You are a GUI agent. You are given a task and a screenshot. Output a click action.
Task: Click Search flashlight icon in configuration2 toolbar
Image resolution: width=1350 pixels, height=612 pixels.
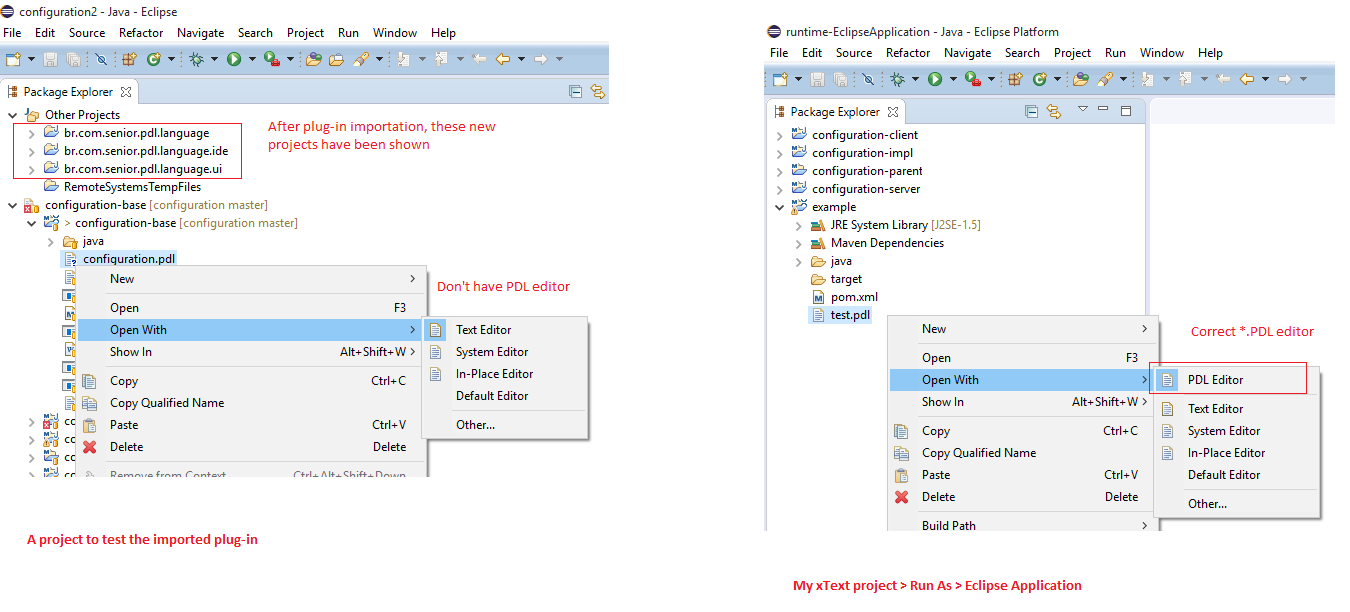tap(360, 59)
